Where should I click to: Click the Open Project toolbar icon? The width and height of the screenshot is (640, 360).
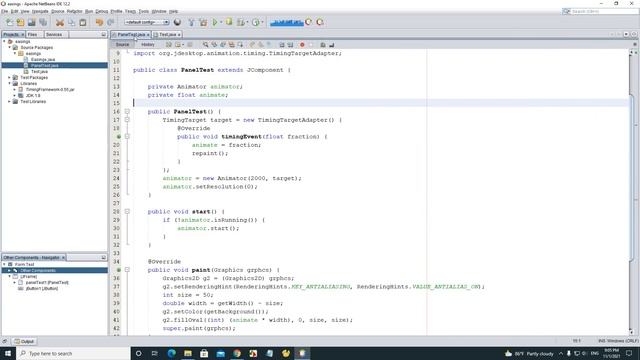(x=31, y=22)
